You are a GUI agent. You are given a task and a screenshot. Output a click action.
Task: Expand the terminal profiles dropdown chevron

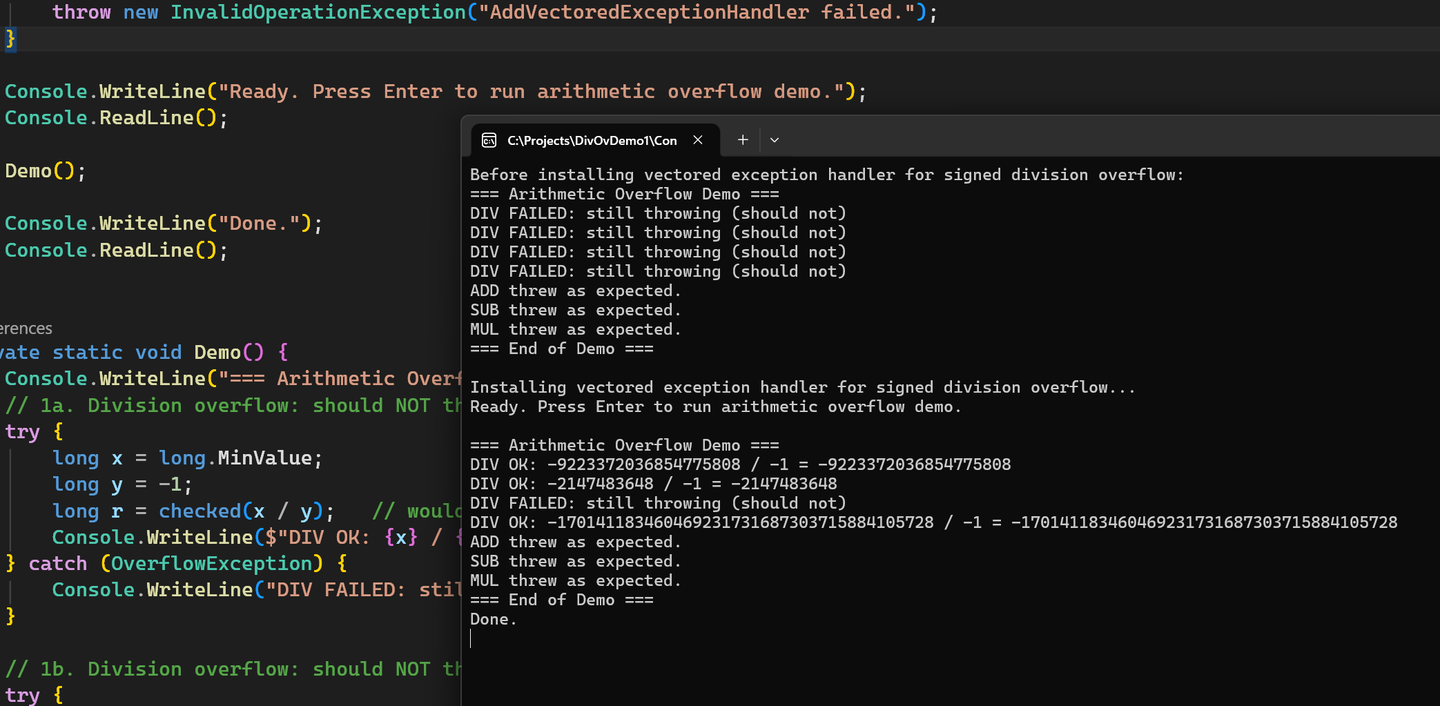[x=774, y=141]
